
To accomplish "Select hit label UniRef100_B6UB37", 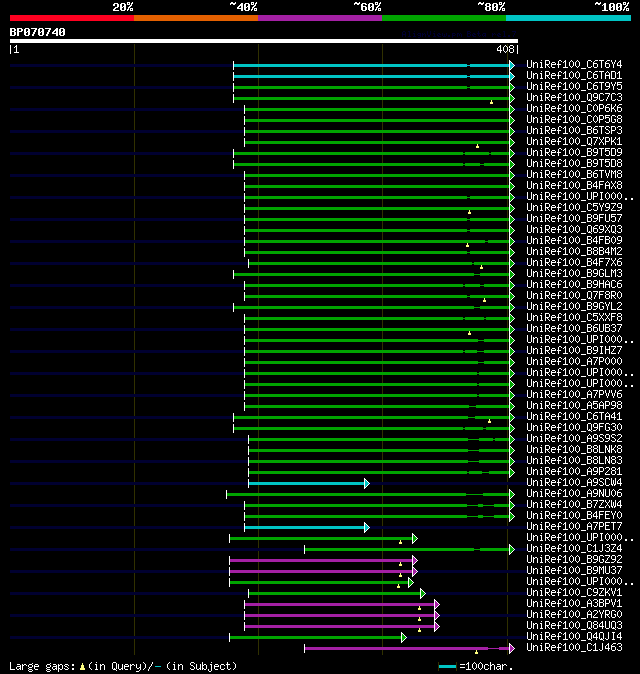I will click(x=574, y=328).
